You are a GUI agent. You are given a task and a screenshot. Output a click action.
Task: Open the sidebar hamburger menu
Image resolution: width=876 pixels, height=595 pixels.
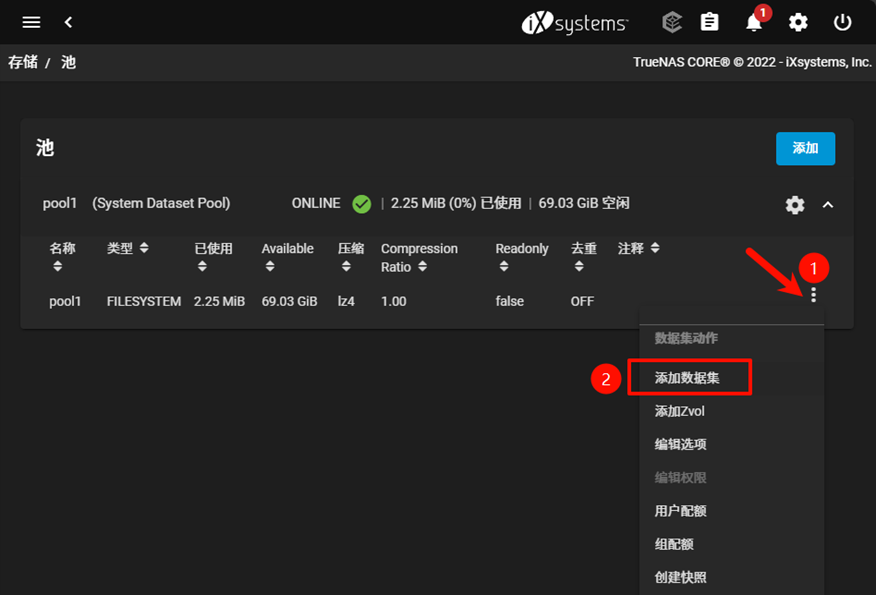point(30,22)
